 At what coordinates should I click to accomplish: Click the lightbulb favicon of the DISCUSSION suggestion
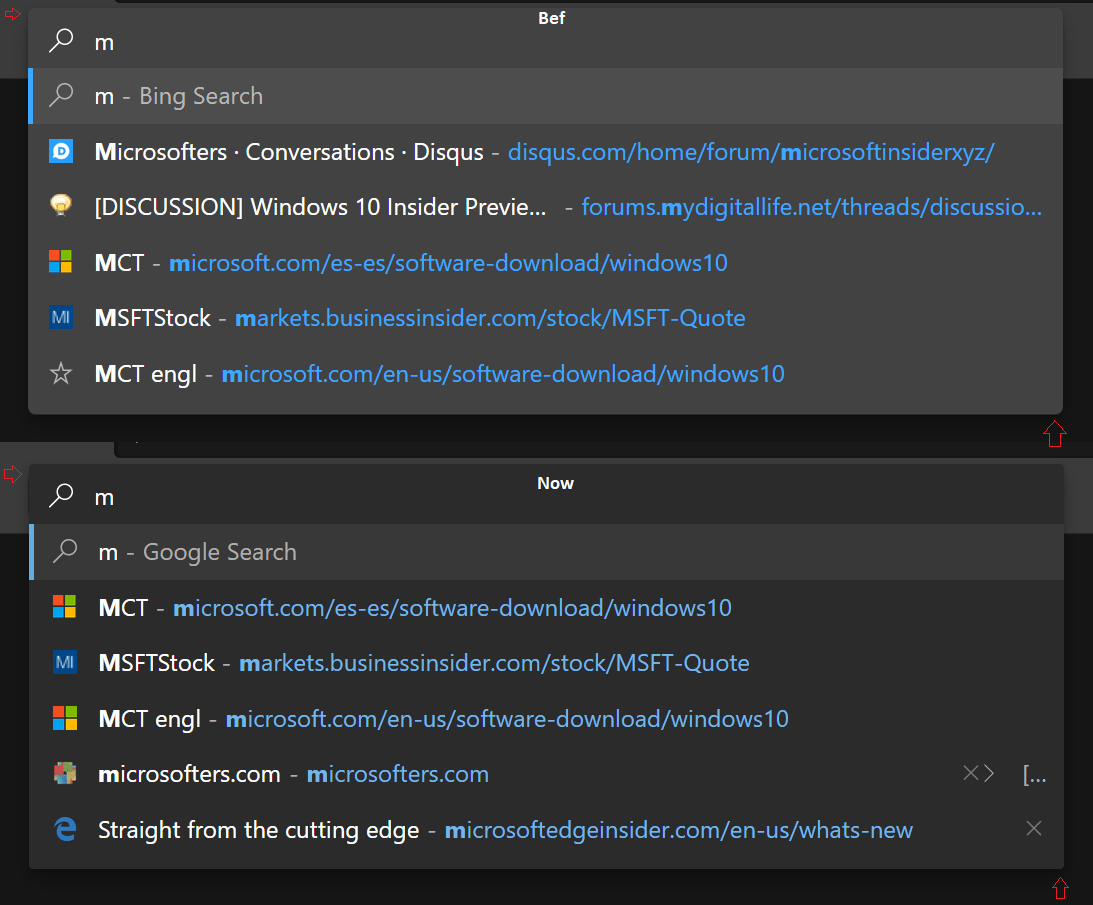pyautogui.click(x=61, y=205)
